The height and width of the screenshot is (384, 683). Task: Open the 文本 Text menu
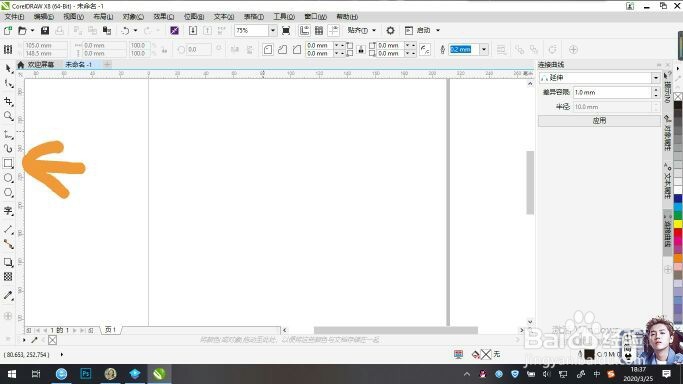click(223, 17)
